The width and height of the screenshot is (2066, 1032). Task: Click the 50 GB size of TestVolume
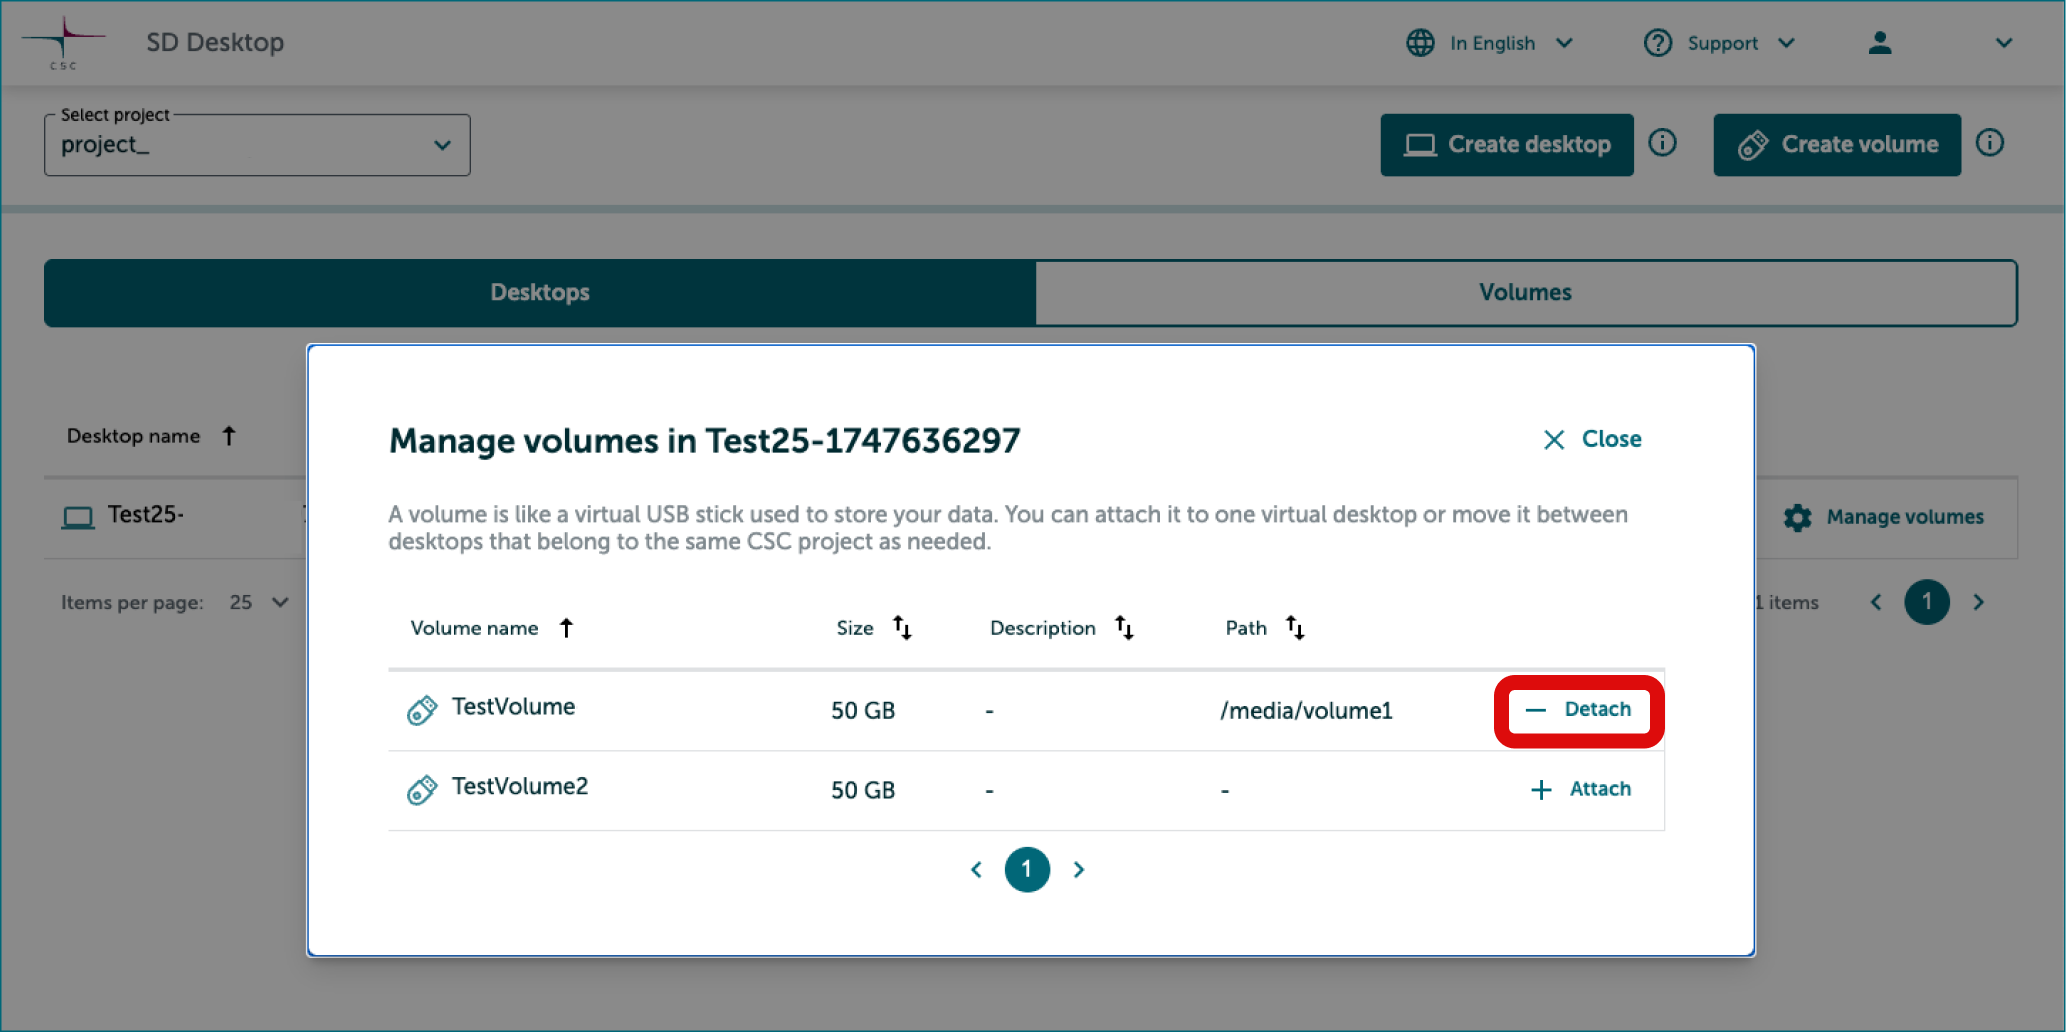tap(863, 711)
